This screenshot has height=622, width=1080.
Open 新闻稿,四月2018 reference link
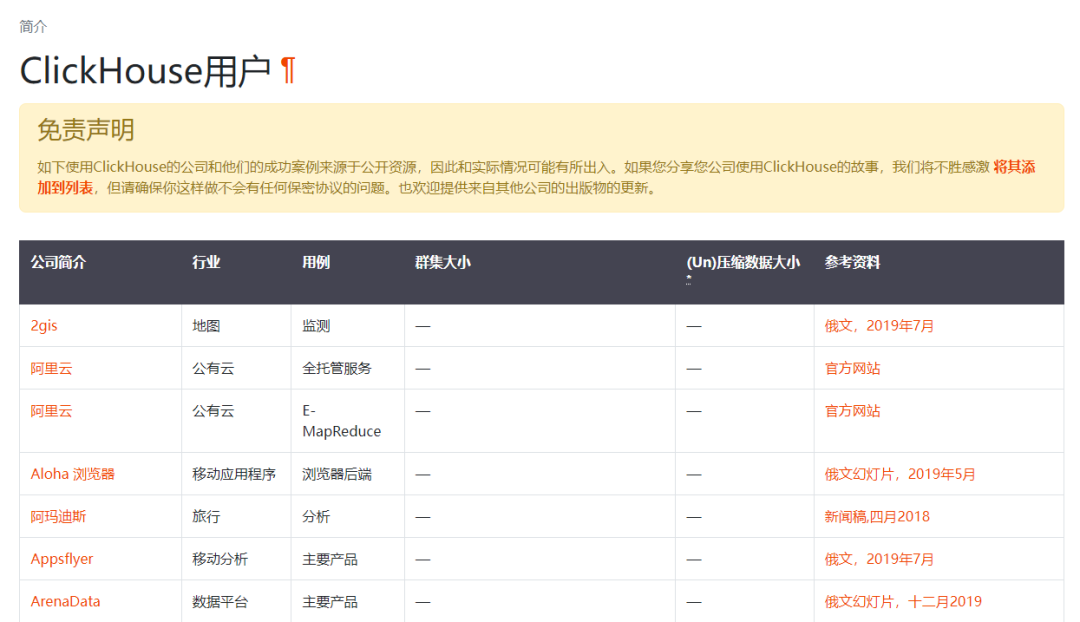(x=878, y=517)
